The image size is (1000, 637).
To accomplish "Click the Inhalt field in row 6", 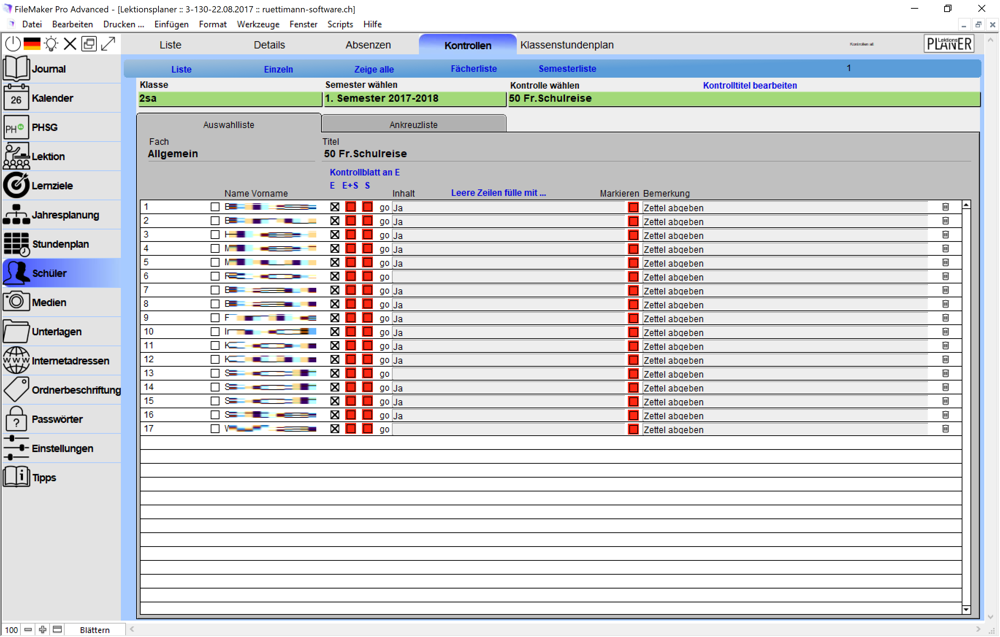I will click(x=509, y=277).
